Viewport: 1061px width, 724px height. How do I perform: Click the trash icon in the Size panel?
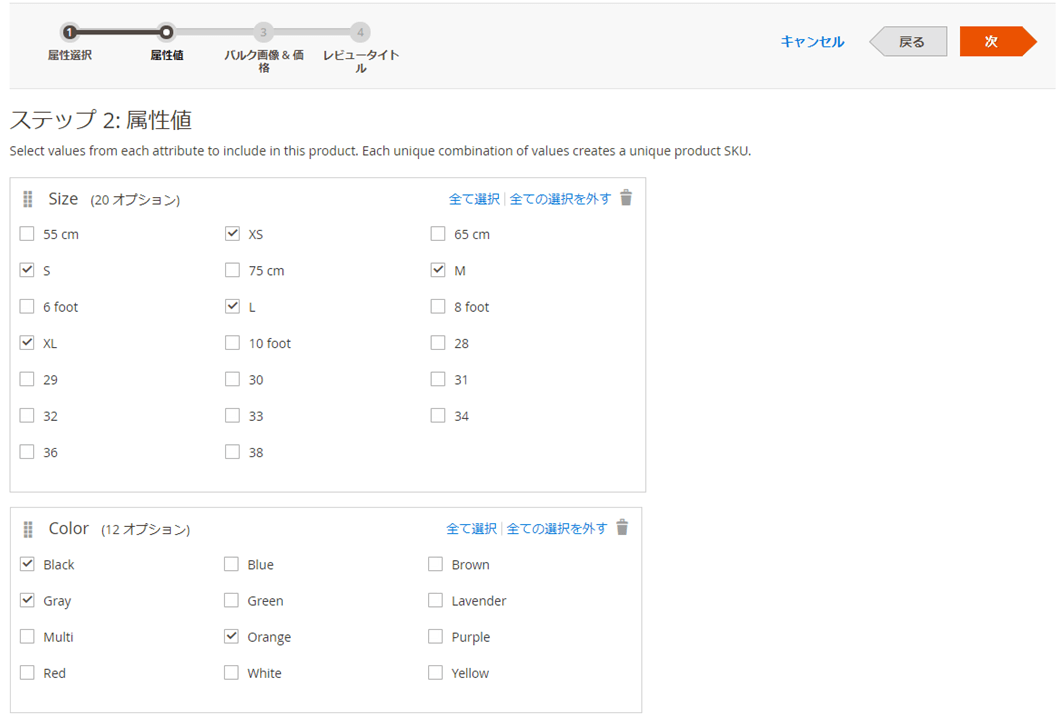[x=625, y=198]
